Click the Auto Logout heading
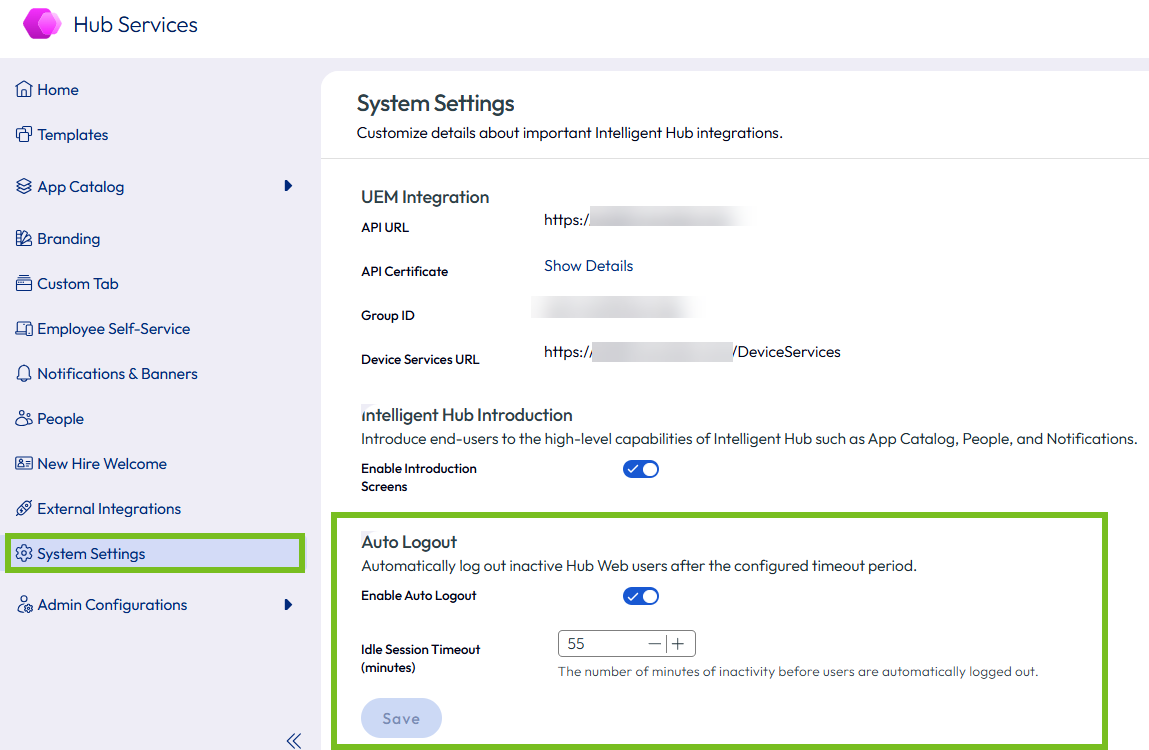The height and width of the screenshot is (750, 1149). [409, 542]
